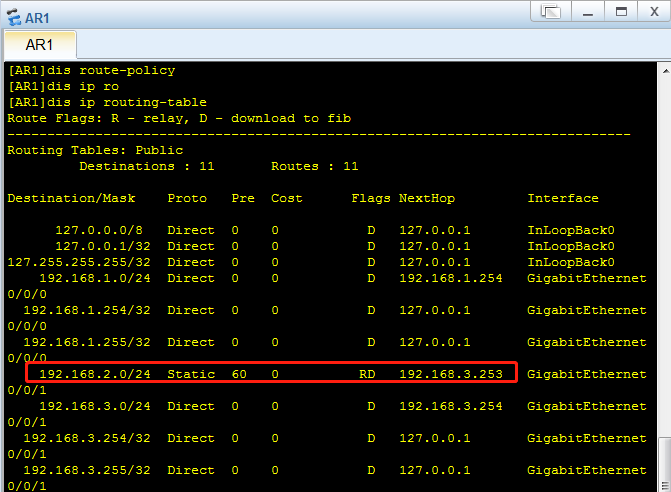Click destination 192.168.1.0/24

(95, 278)
